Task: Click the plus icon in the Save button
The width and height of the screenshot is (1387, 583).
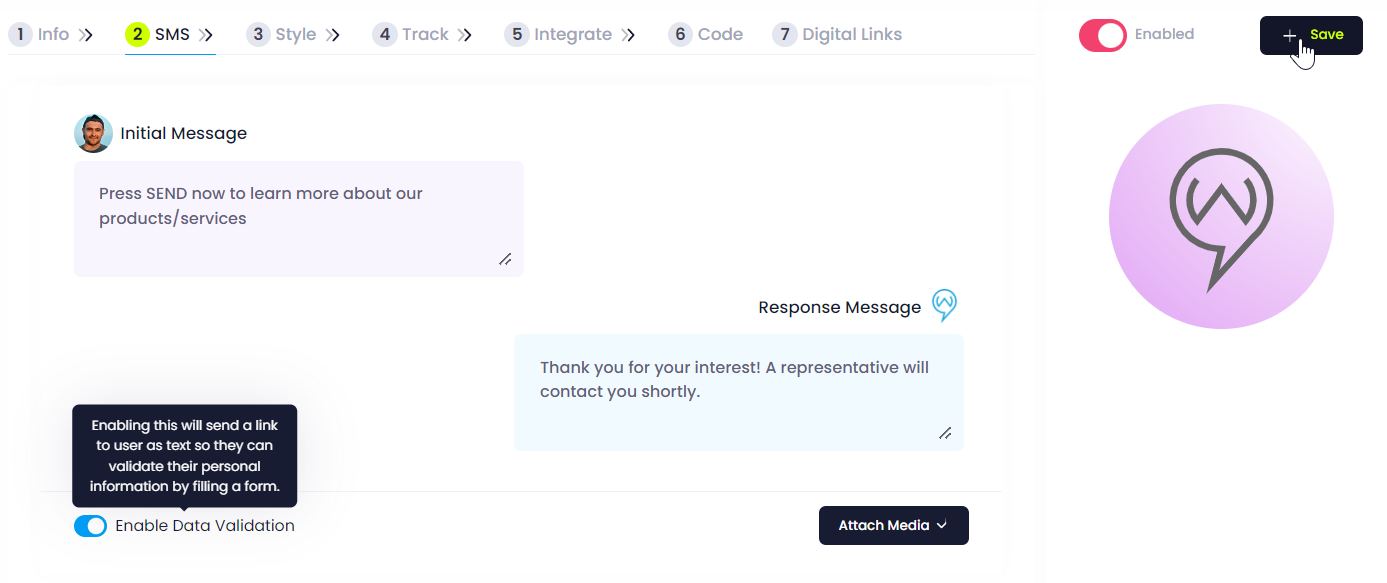Action: (1290, 35)
